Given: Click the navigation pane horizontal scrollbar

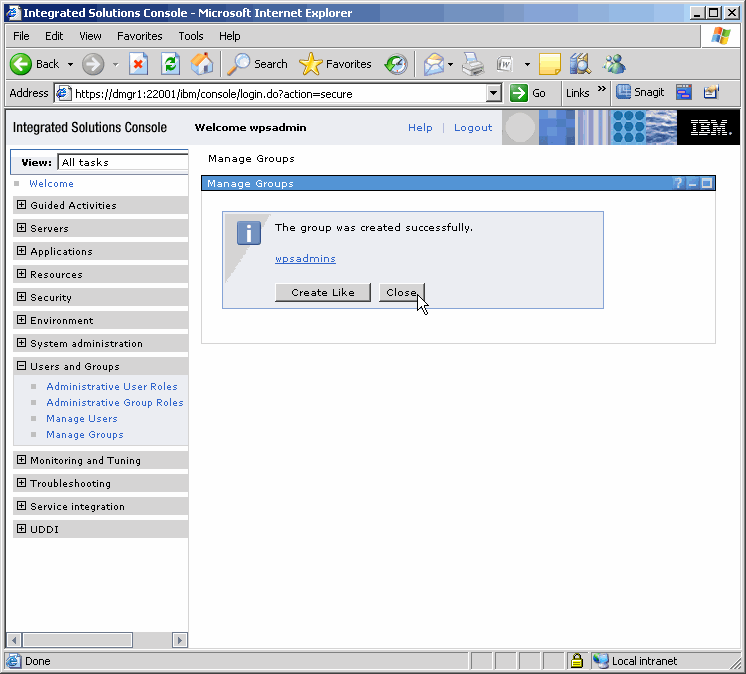Looking at the screenshot, I should pyautogui.click(x=97, y=640).
